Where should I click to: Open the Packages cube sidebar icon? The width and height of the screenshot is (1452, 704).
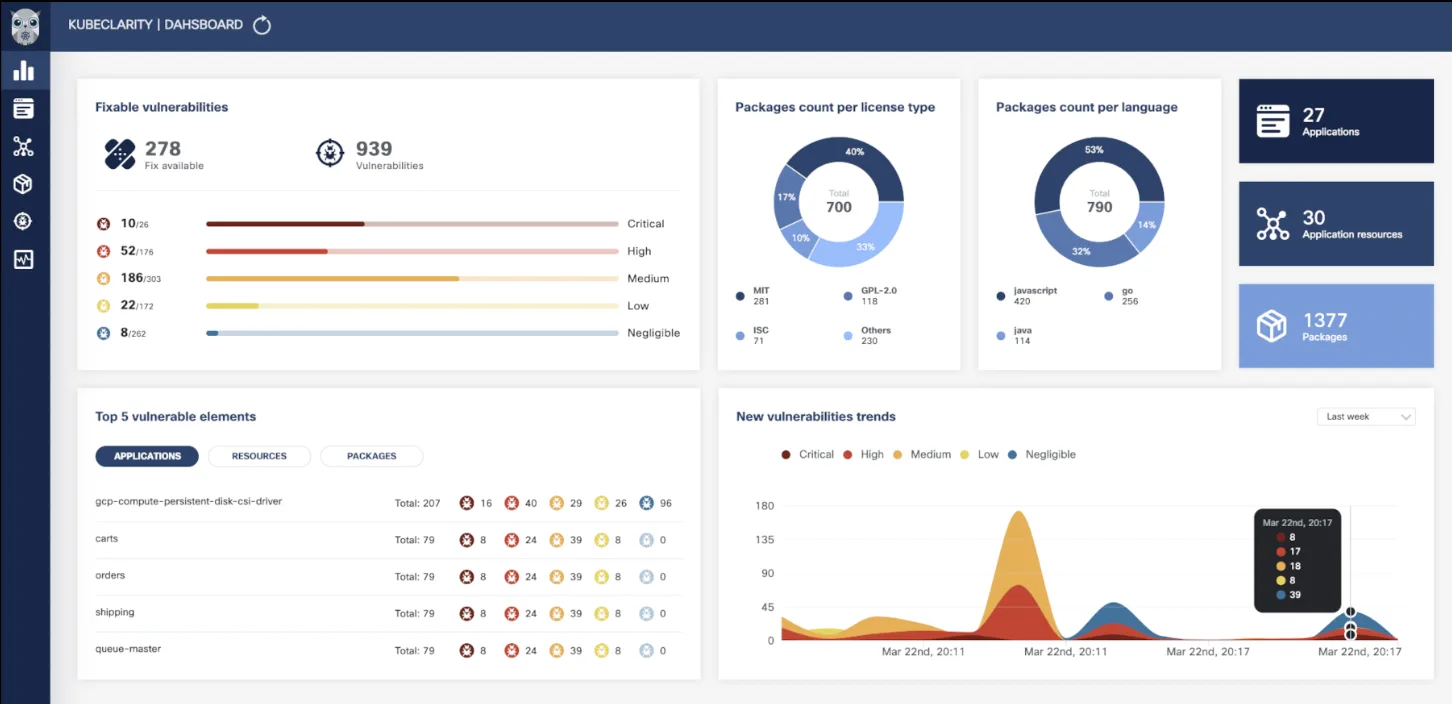[x=23, y=184]
